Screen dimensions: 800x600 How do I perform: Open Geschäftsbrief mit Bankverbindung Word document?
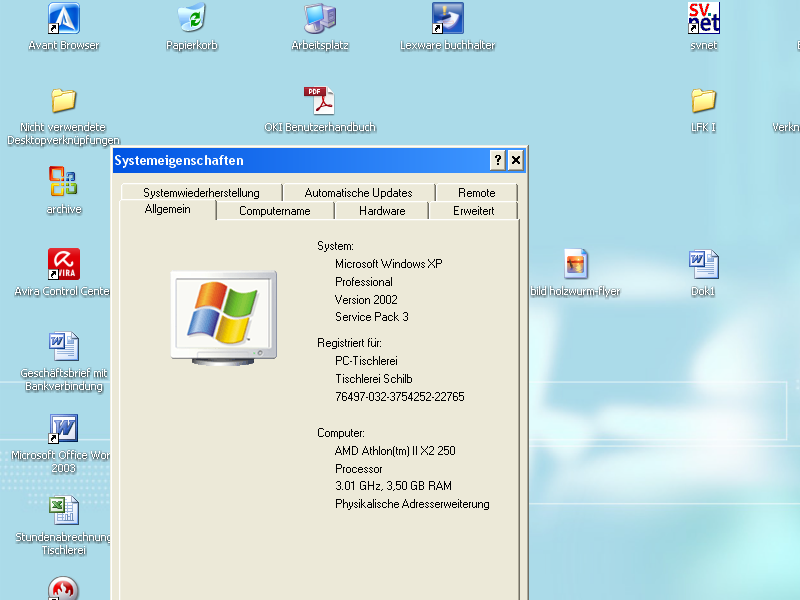pos(64,361)
